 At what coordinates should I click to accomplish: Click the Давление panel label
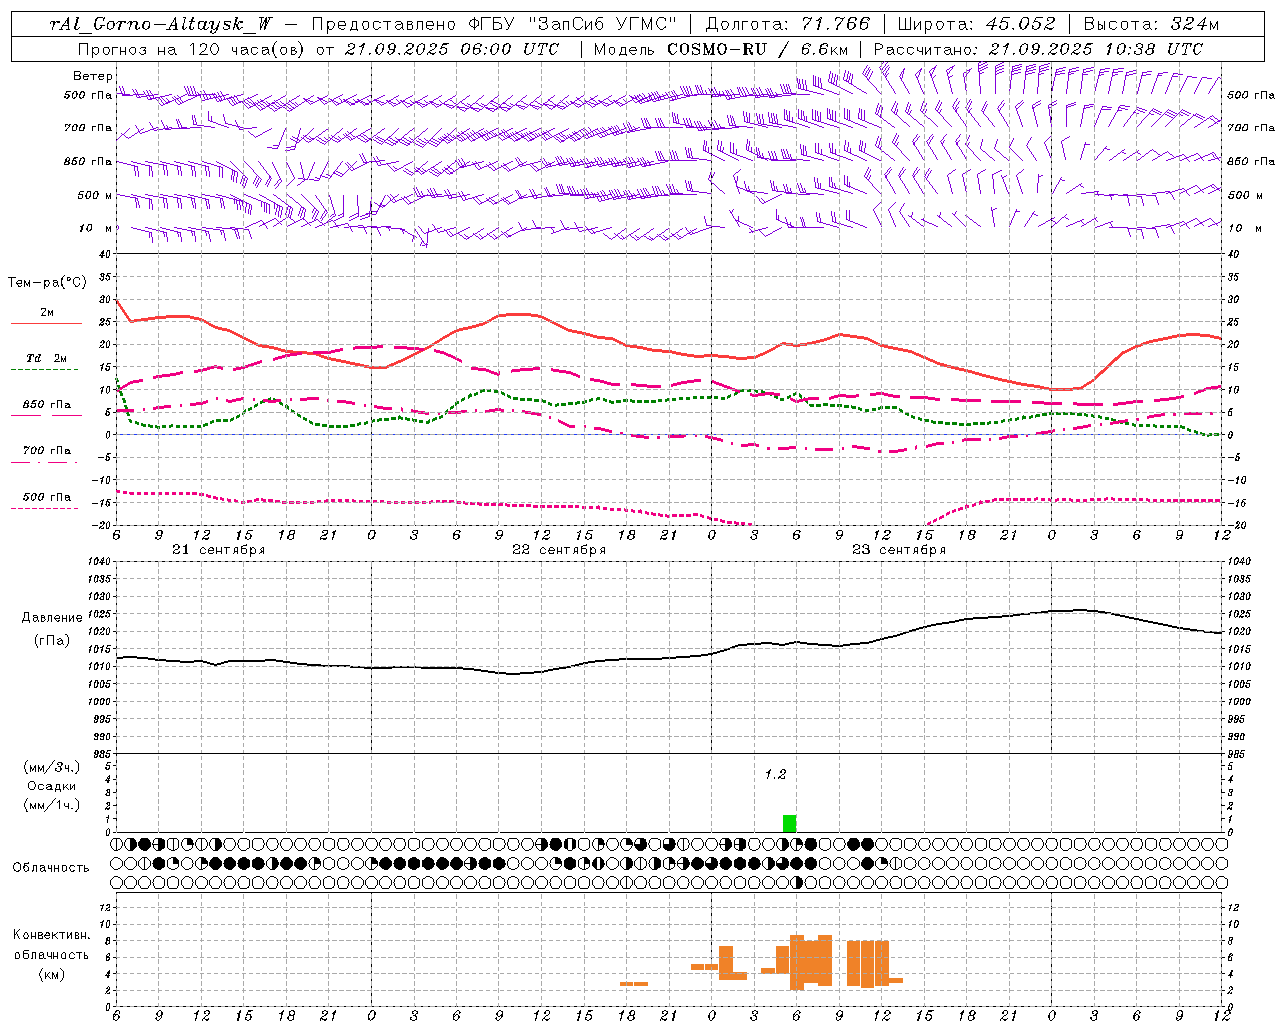[x=52, y=618]
